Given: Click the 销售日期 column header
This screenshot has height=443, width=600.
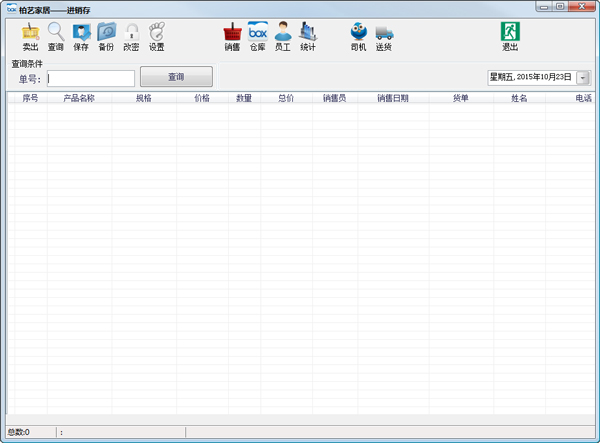Looking at the screenshot, I should click(x=393, y=98).
